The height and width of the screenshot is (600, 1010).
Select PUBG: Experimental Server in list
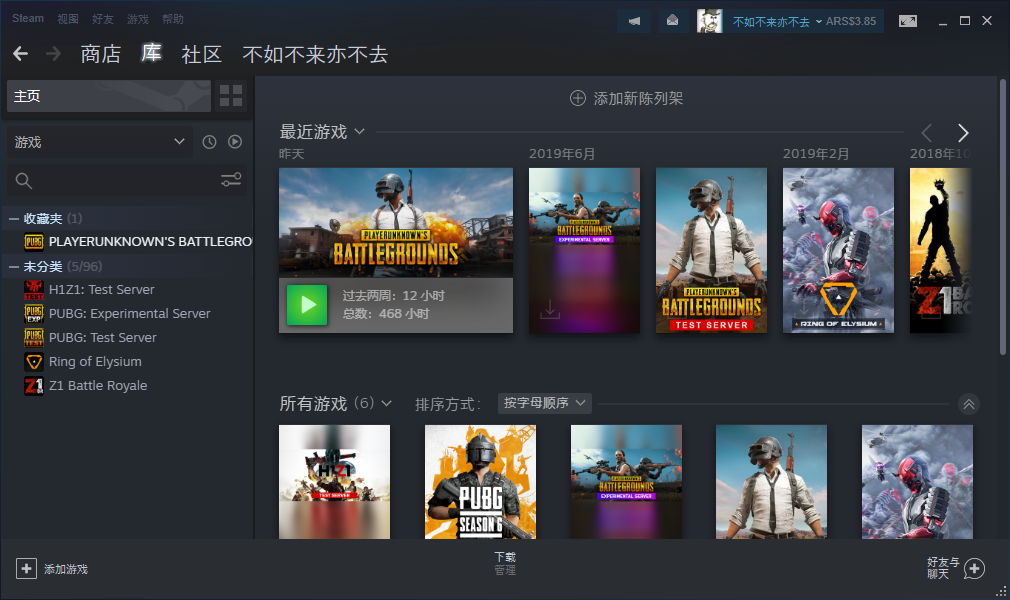coord(128,313)
